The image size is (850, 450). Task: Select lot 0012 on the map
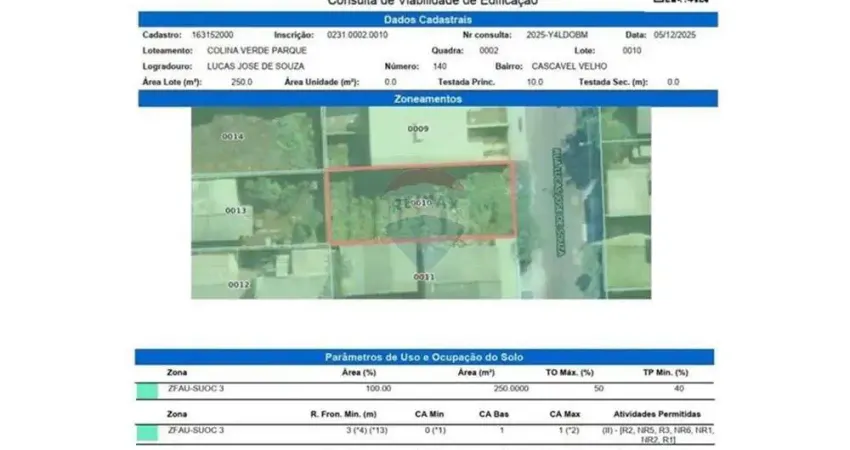(x=237, y=284)
